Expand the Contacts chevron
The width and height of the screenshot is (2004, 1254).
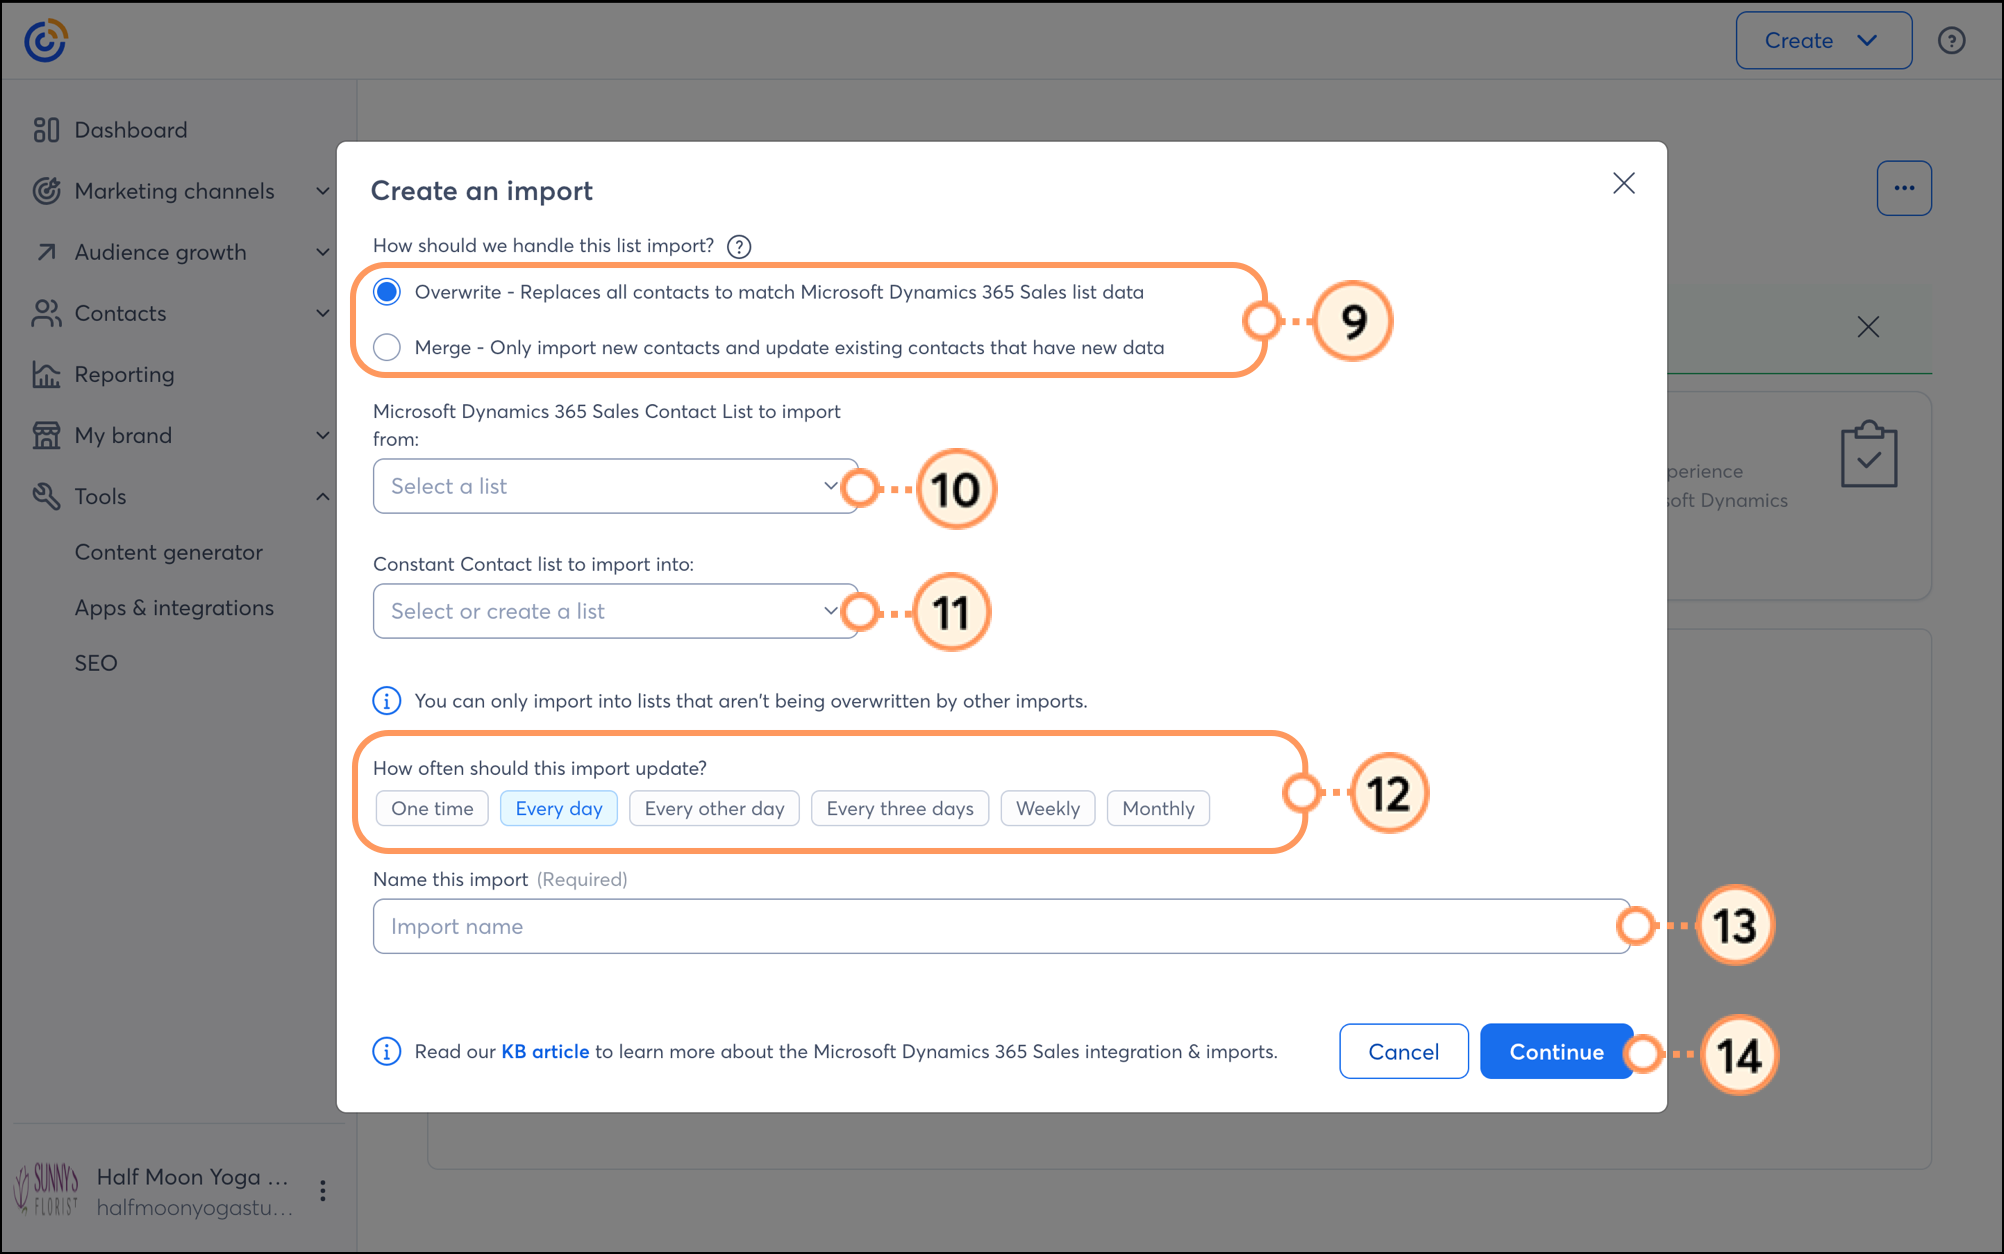[x=323, y=313]
